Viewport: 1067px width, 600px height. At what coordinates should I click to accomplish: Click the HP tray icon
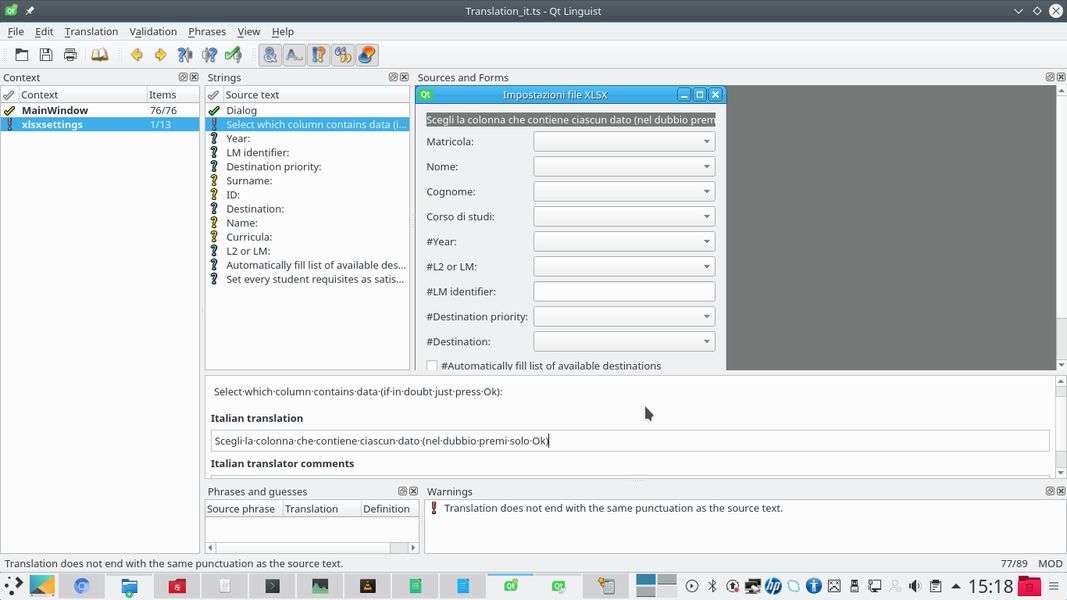(773, 586)
